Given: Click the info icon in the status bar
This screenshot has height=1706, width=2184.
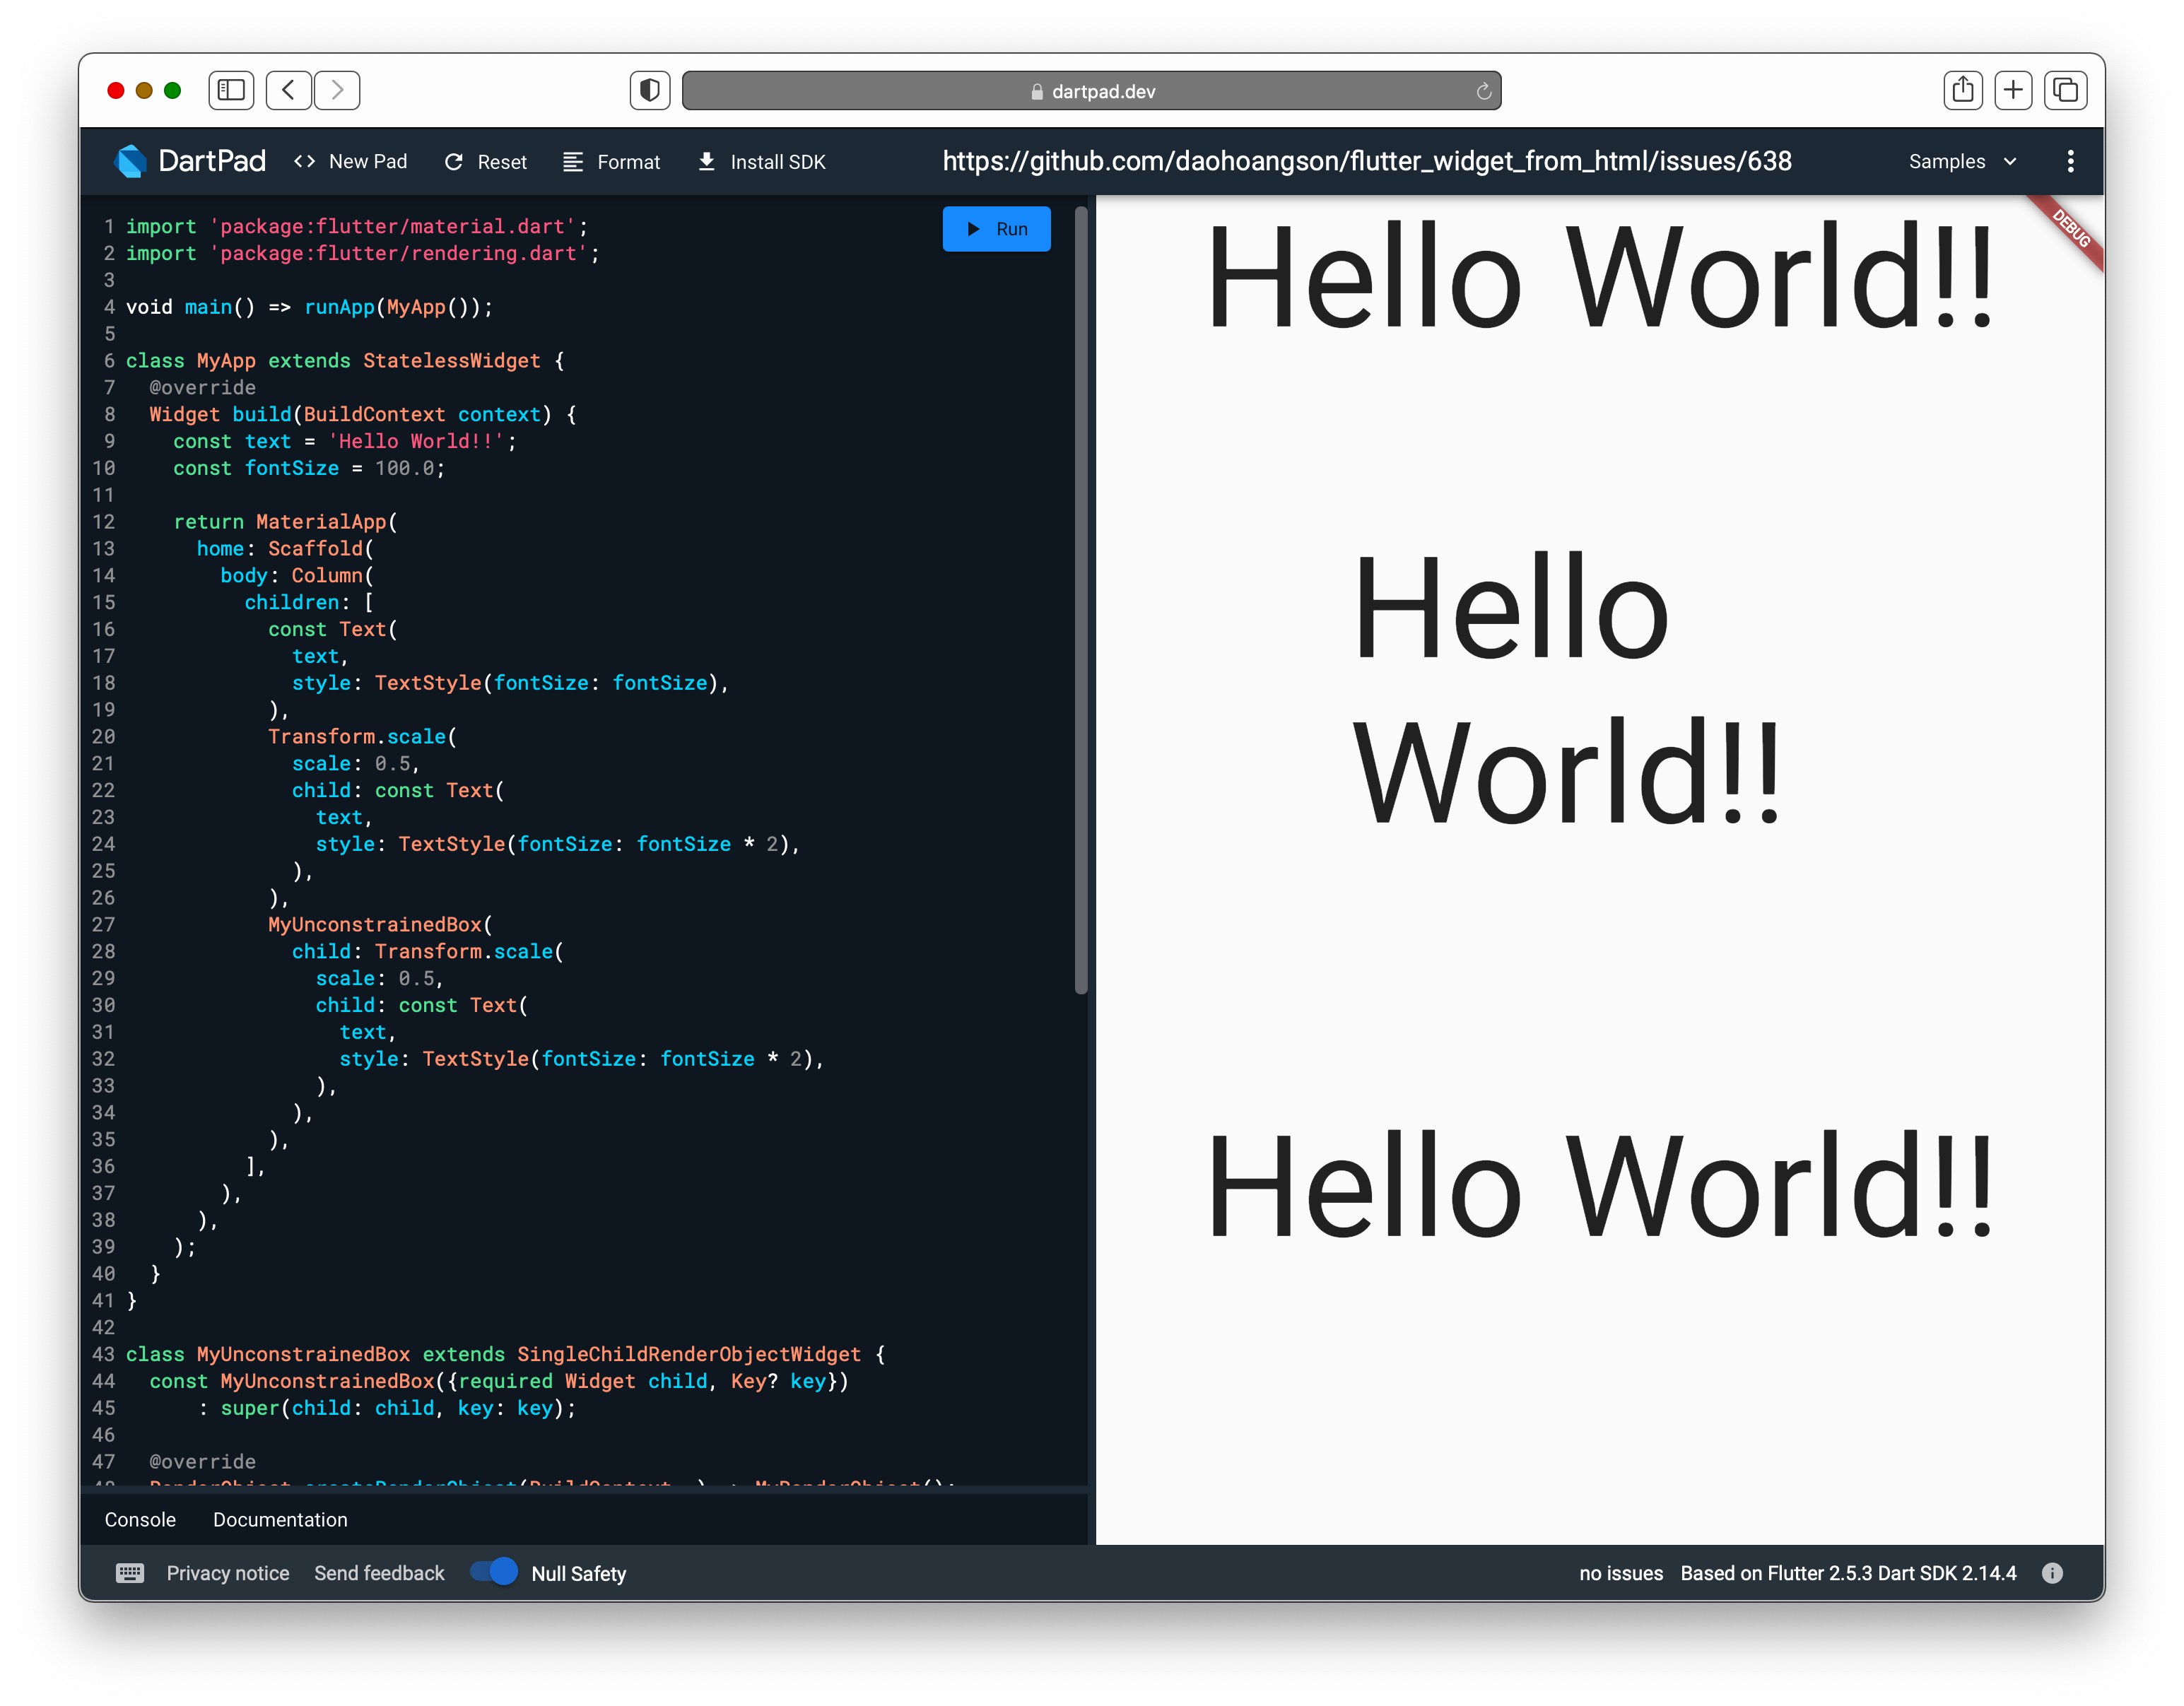Looking at the screenshot, I should [x=2052, y=1572].
